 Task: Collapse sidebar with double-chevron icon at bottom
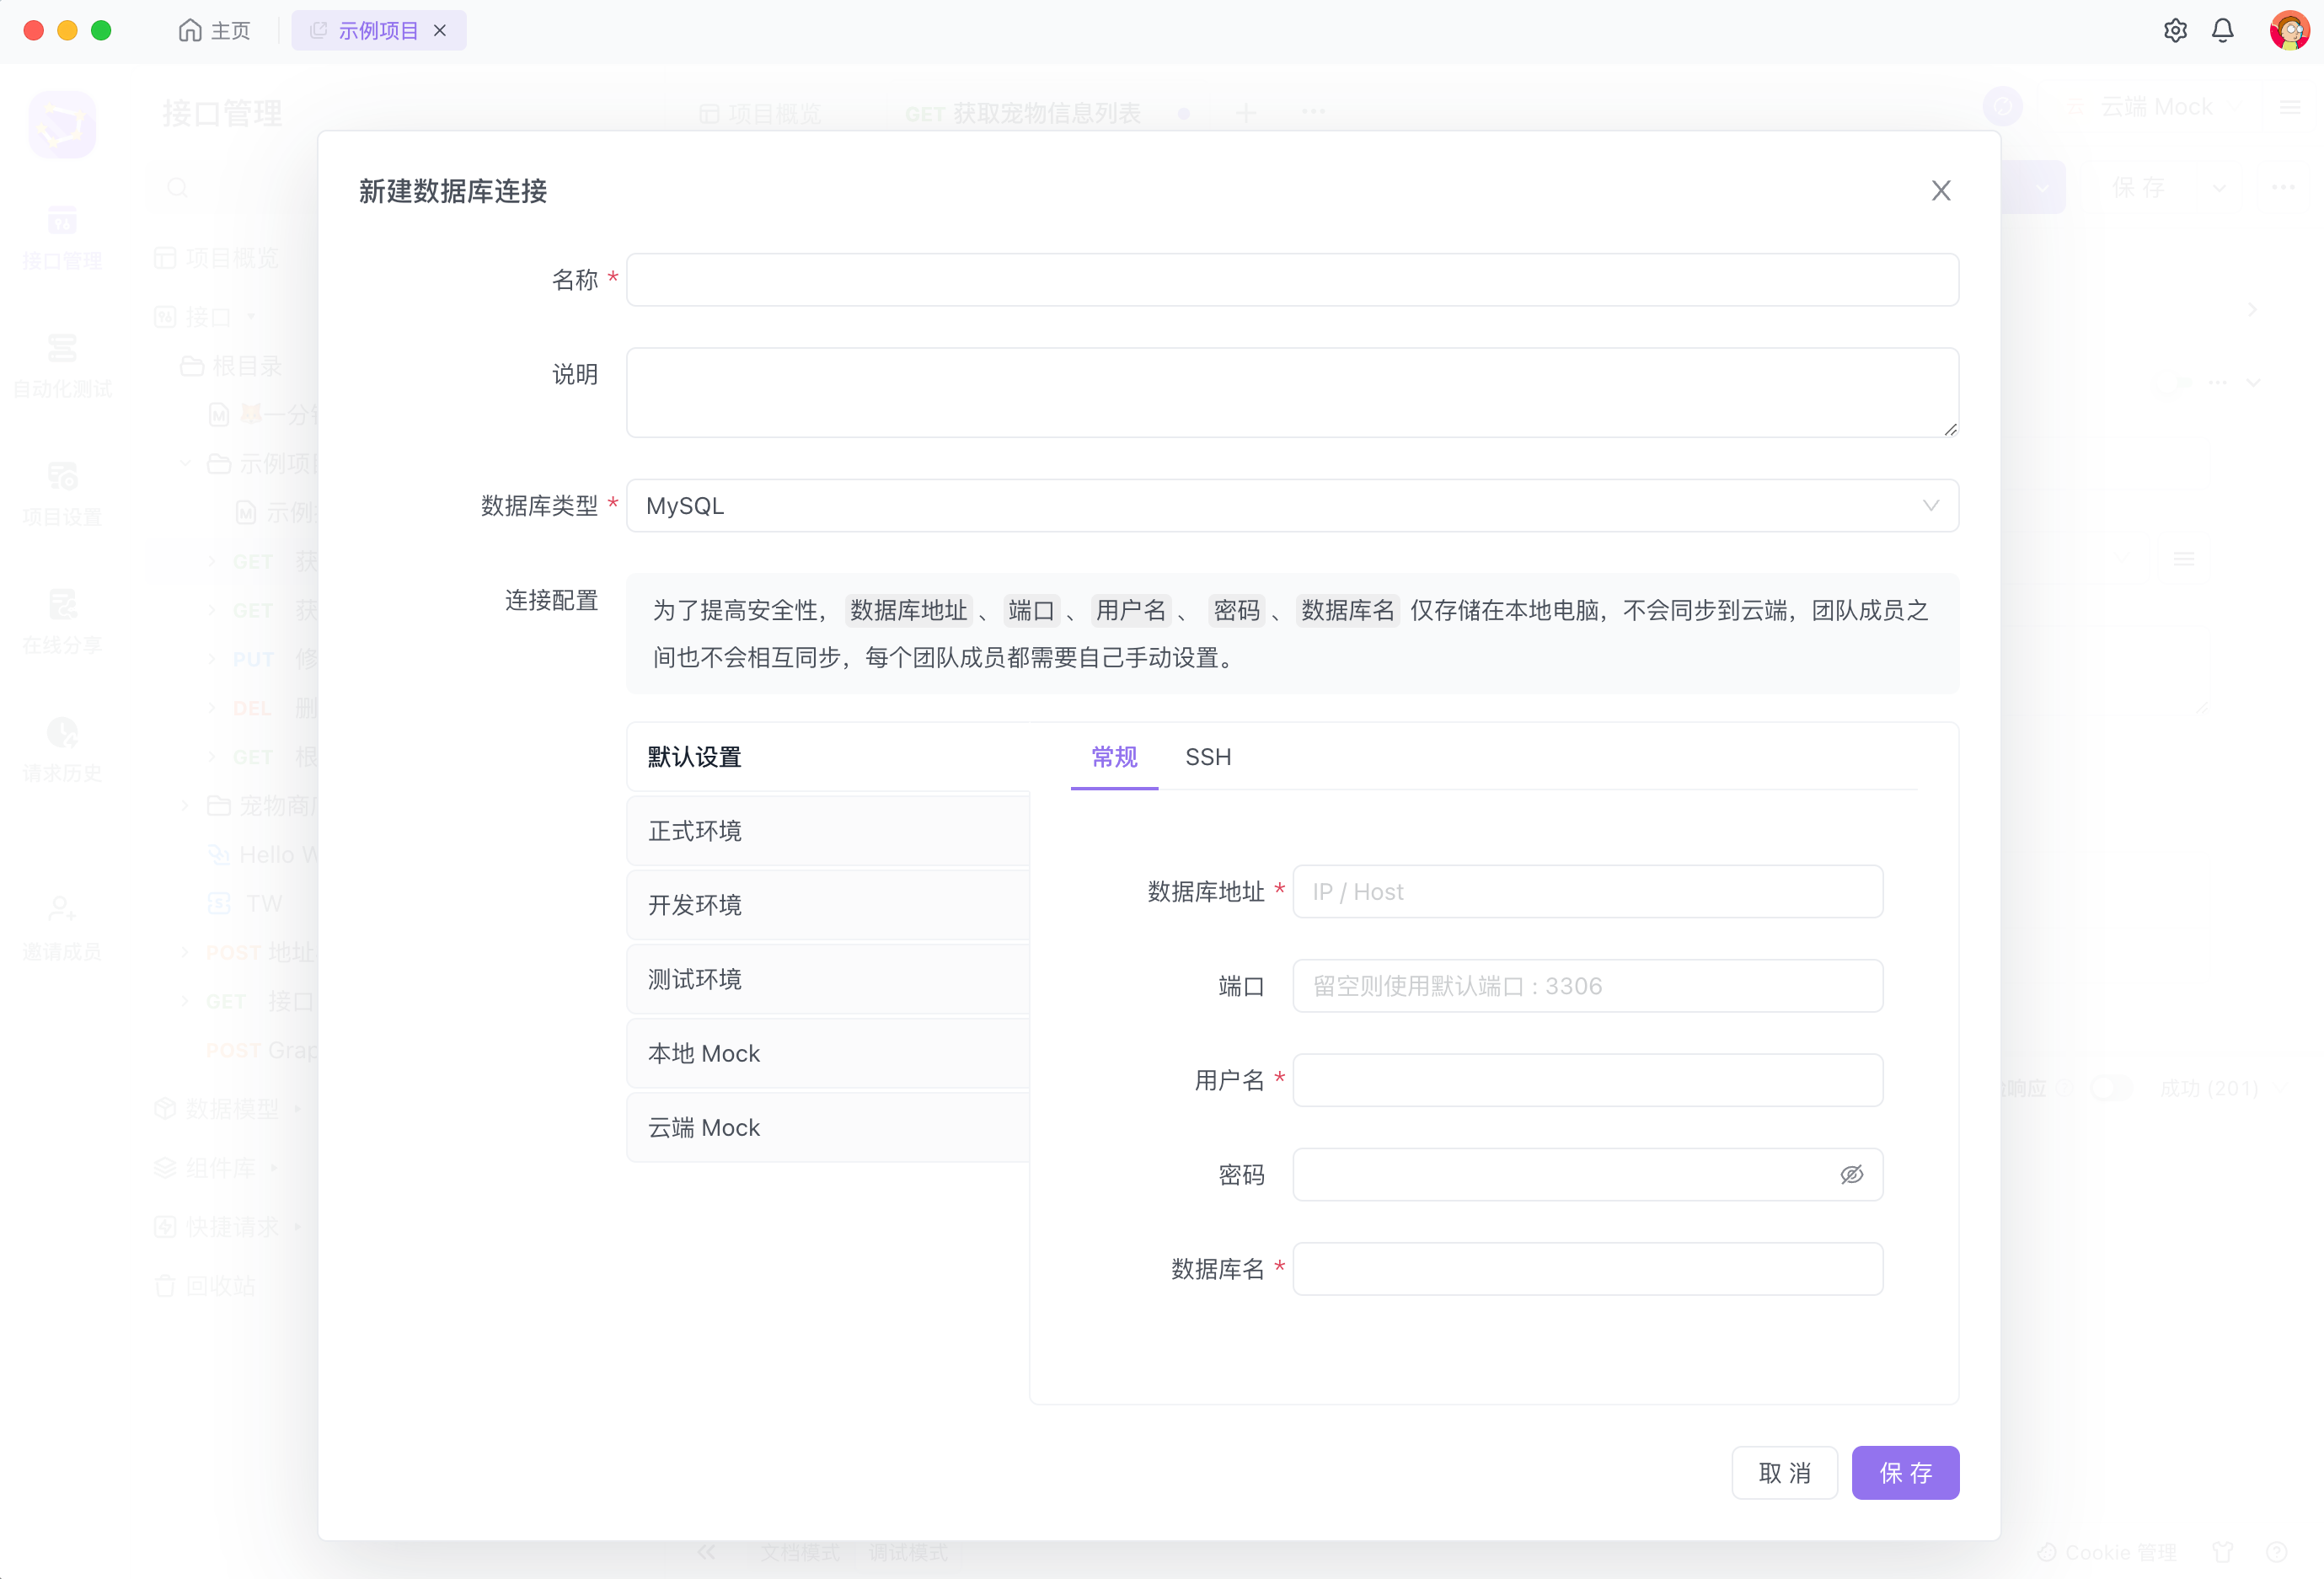pyautogui.click(x=707, y=1553)
